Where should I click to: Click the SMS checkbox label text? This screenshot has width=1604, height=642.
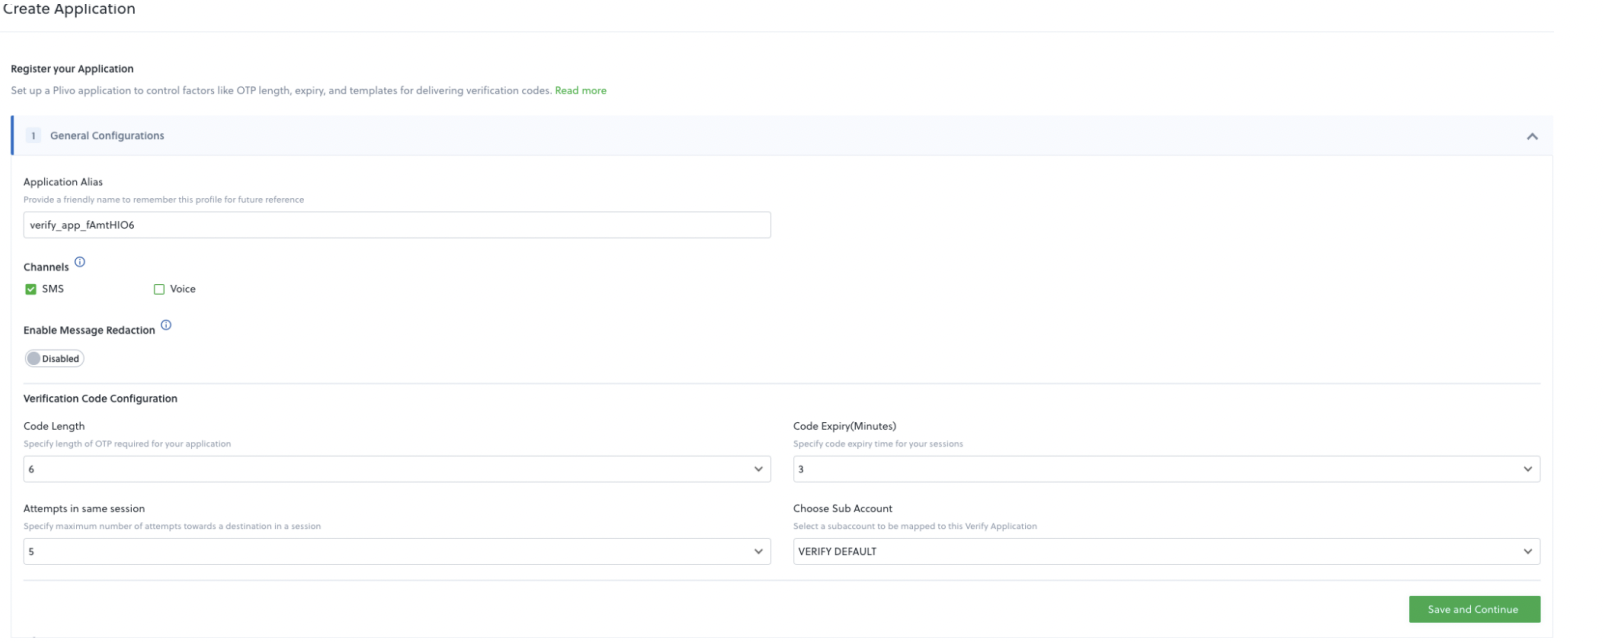(53, 289)
